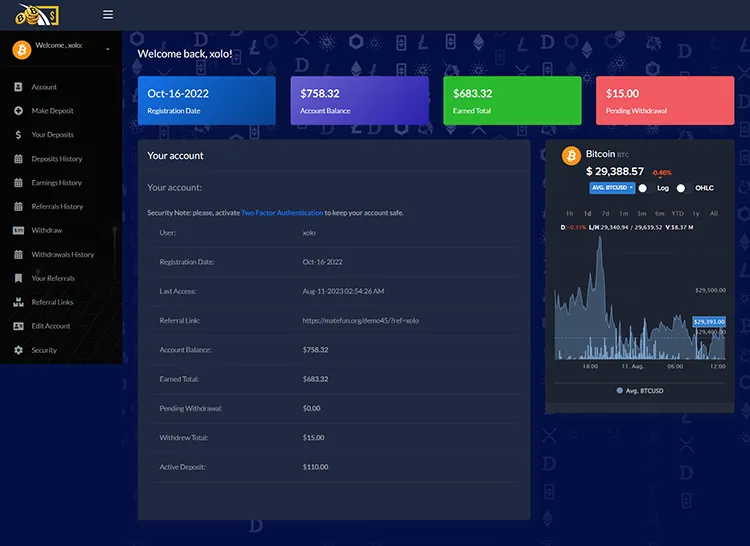Click the hamburger menu icon
The image size is (750, 546).
point(108,14)
